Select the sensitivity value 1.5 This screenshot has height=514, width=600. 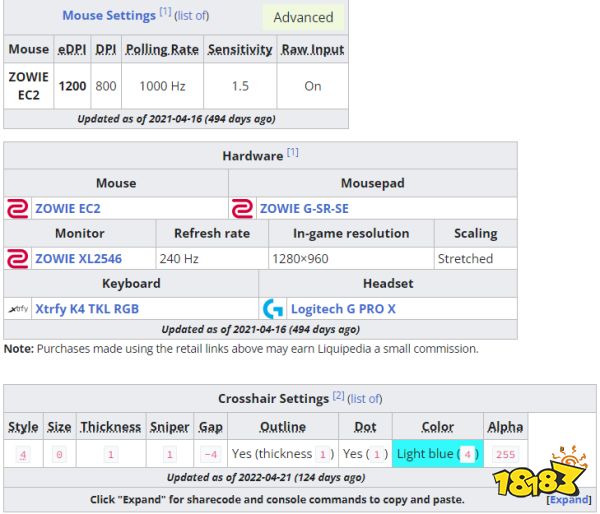click(x=240, y=86)
